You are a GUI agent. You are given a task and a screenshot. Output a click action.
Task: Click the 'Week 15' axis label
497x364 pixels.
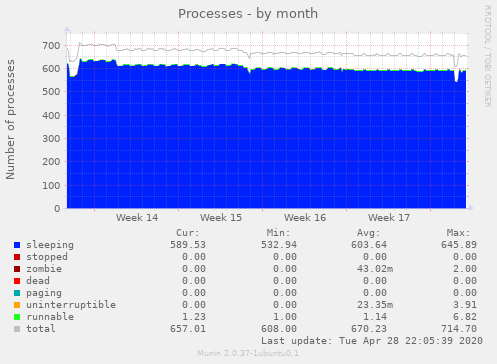pos(221,218)
